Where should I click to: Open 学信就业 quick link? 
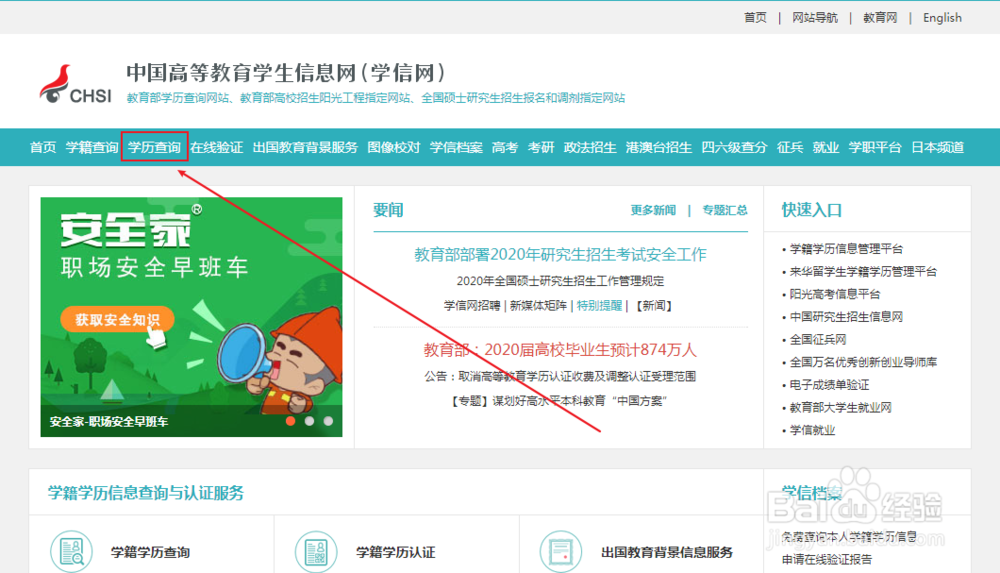coord(812,430)
